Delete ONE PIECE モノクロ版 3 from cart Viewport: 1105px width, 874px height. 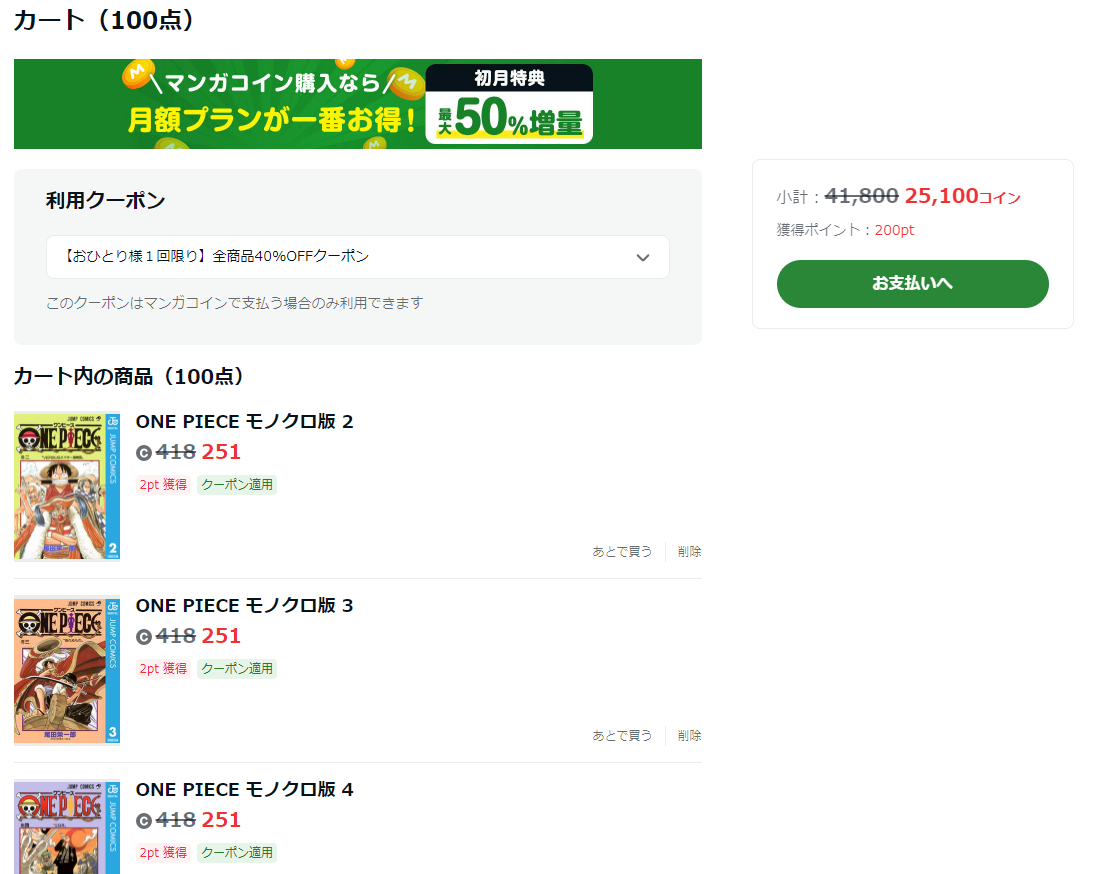[x=689, y=735]
